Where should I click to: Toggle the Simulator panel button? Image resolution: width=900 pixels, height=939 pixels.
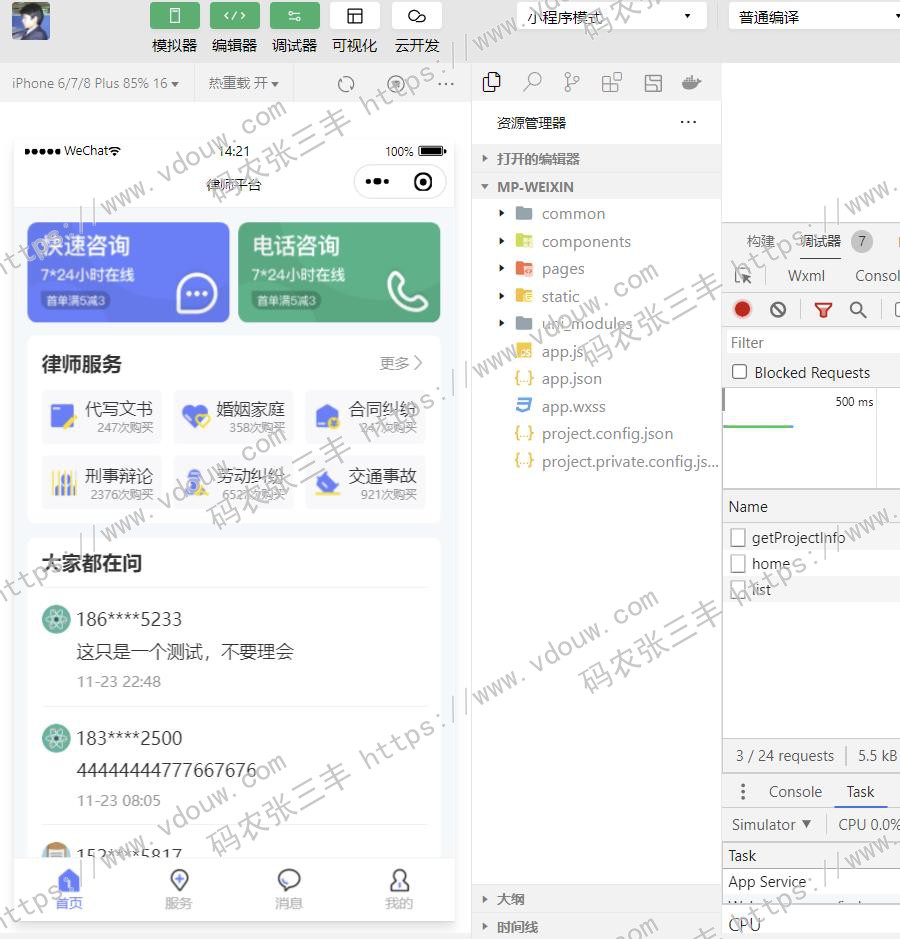pos(174,16)
